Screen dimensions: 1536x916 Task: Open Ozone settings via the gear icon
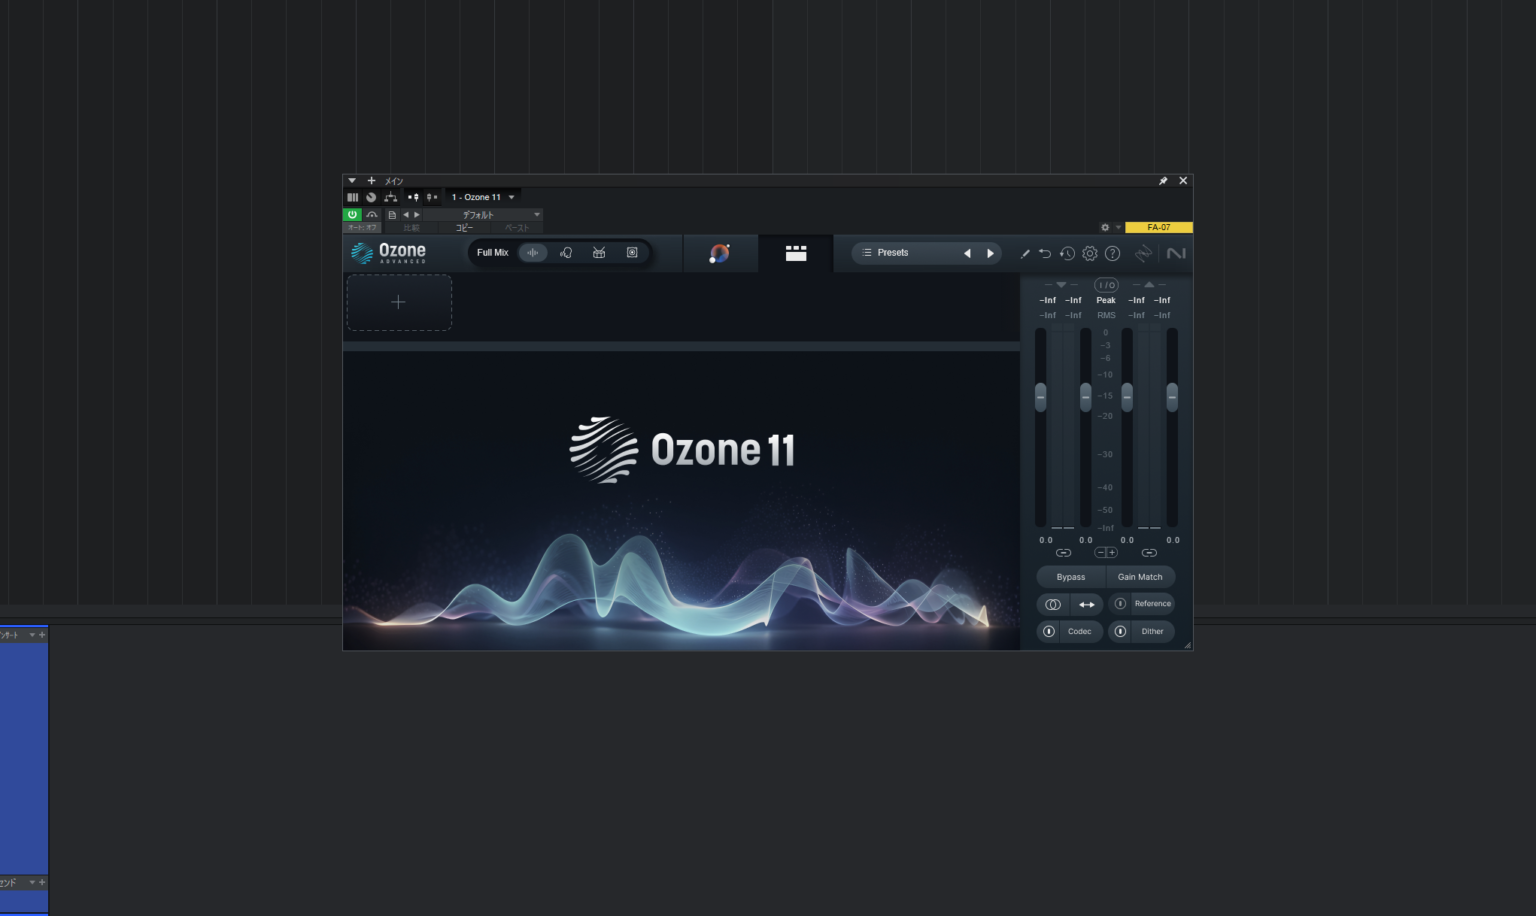coord(1089,253)
